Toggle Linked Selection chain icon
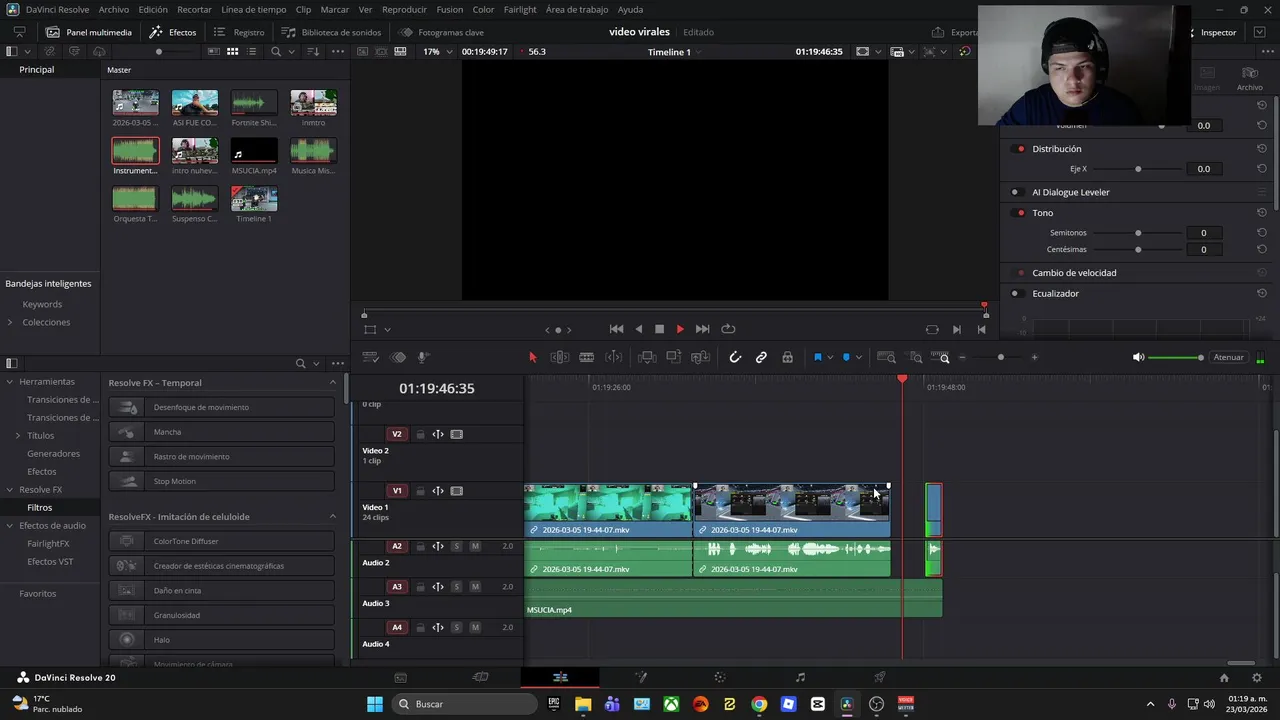 (x=761, y=357)
